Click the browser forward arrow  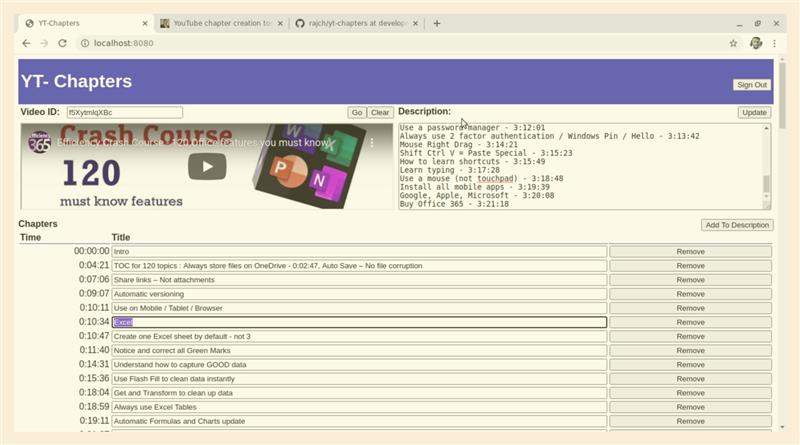click(x=44, y=43)
